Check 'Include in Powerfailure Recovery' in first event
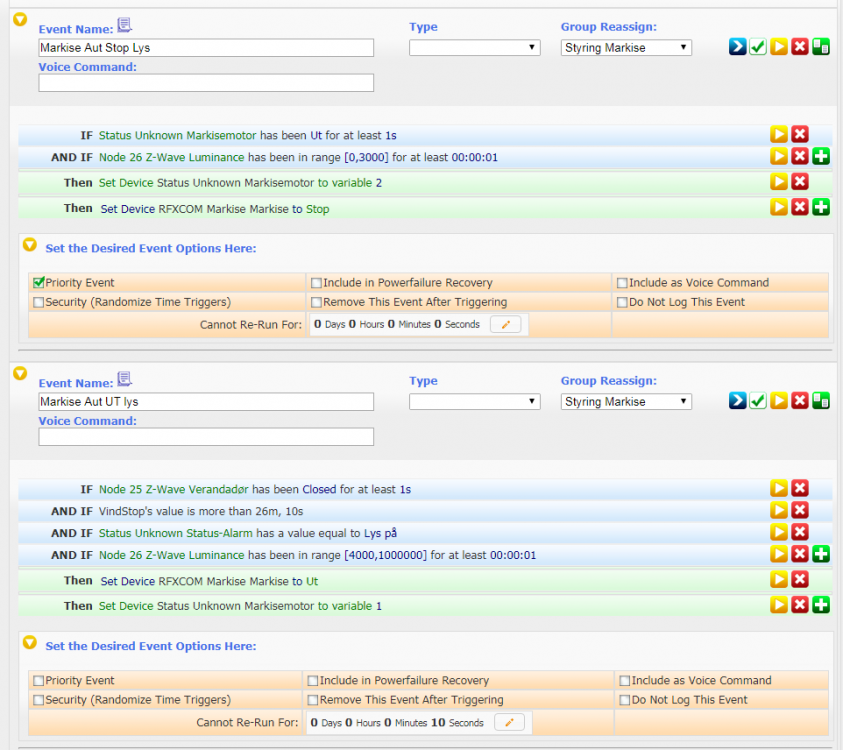 (x=316, y=283)
